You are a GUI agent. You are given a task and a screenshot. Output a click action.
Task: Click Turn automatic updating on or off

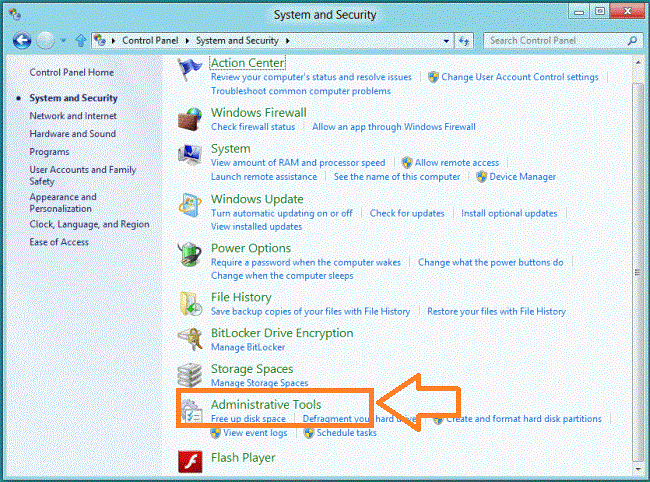click(x=282, y=213)
